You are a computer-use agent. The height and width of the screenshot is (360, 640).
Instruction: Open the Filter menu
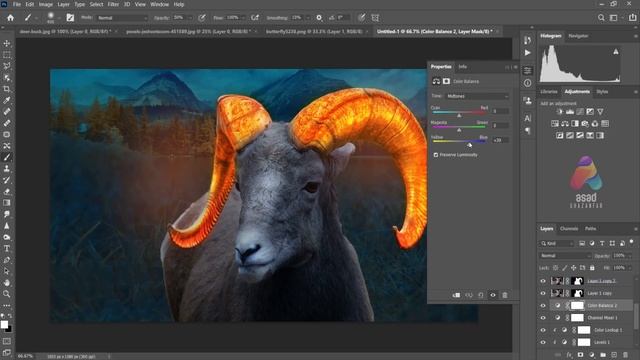point(113,4)
